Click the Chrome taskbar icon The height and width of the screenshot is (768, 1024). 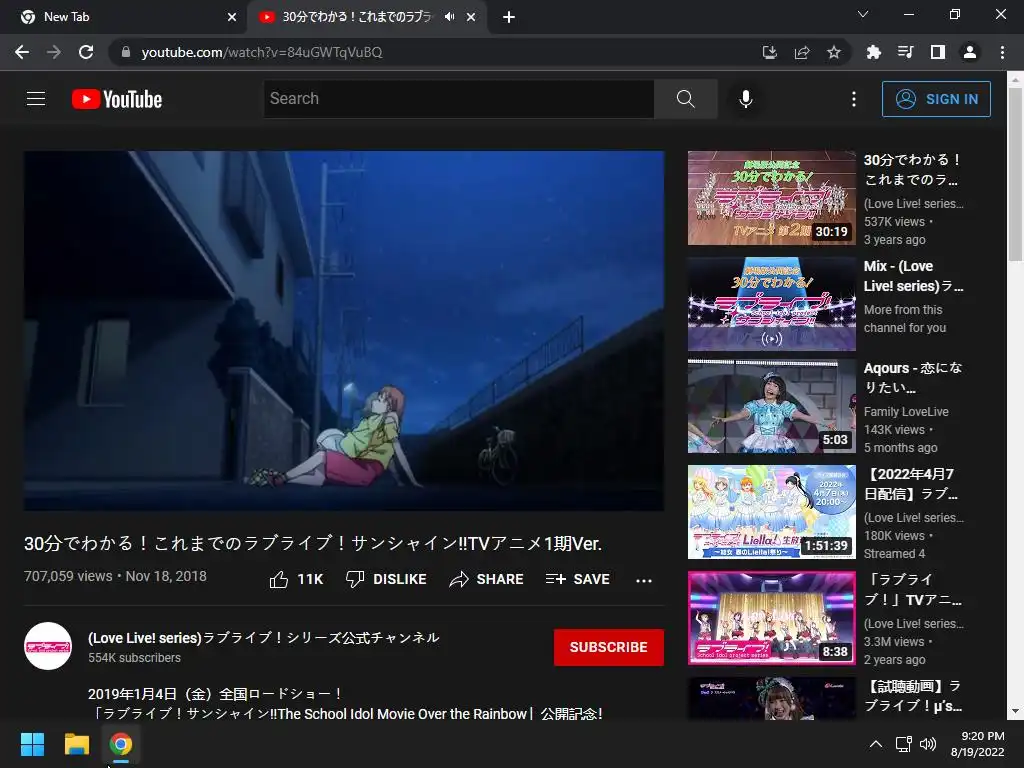(120, 744)
